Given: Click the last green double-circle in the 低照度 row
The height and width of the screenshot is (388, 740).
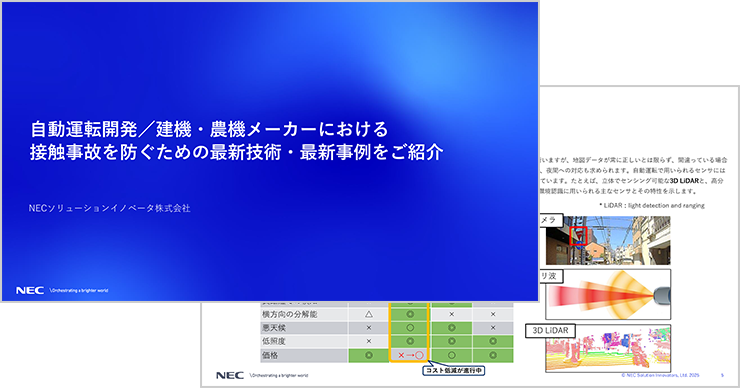Looking at the screenshot, I should (493, 341).
